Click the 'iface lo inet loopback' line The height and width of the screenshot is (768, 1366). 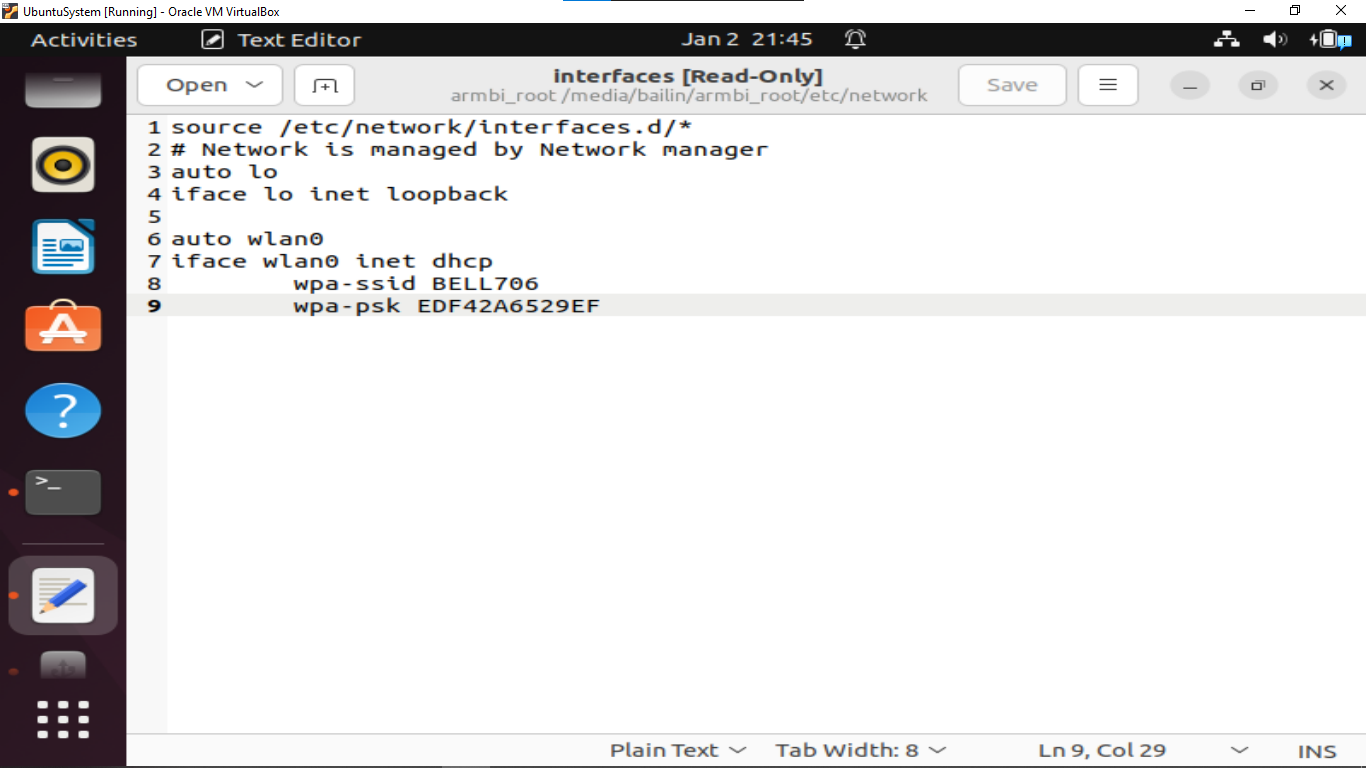click(340, 194)
